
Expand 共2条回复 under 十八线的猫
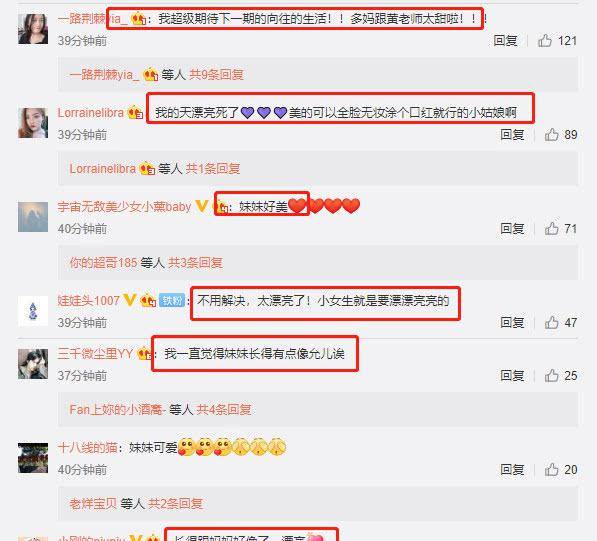point(175,504)
